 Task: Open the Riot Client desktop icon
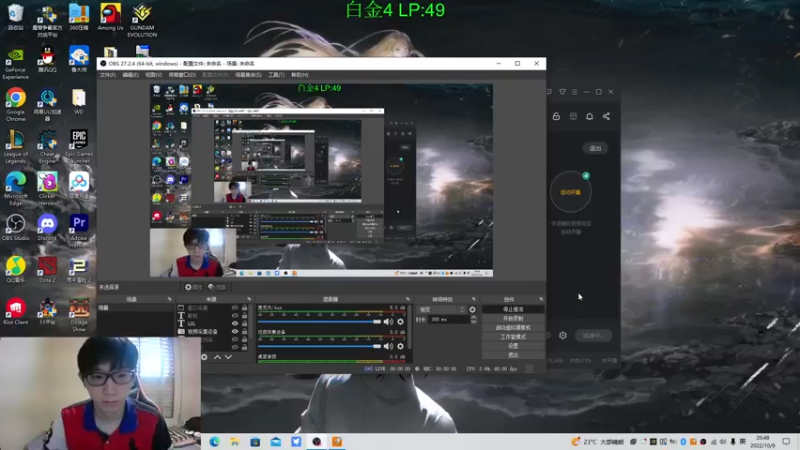click(x=15, y=311)
